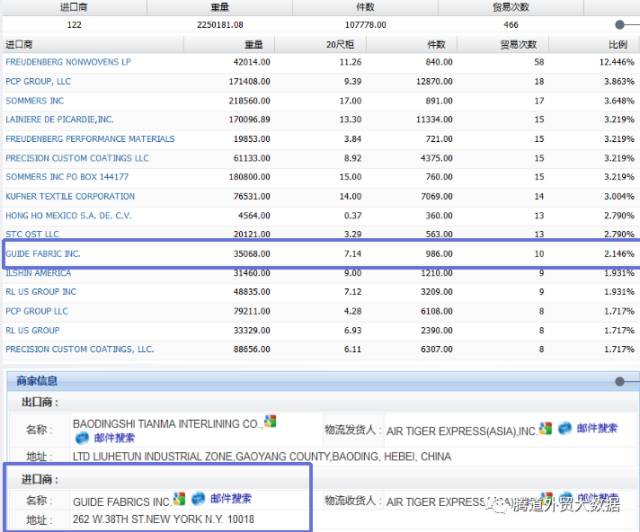The height and width of the screenshot is (532, 640).
Task: Click the blue mail icon in the 物流发货人 row
Action: (x=565, y=428)
